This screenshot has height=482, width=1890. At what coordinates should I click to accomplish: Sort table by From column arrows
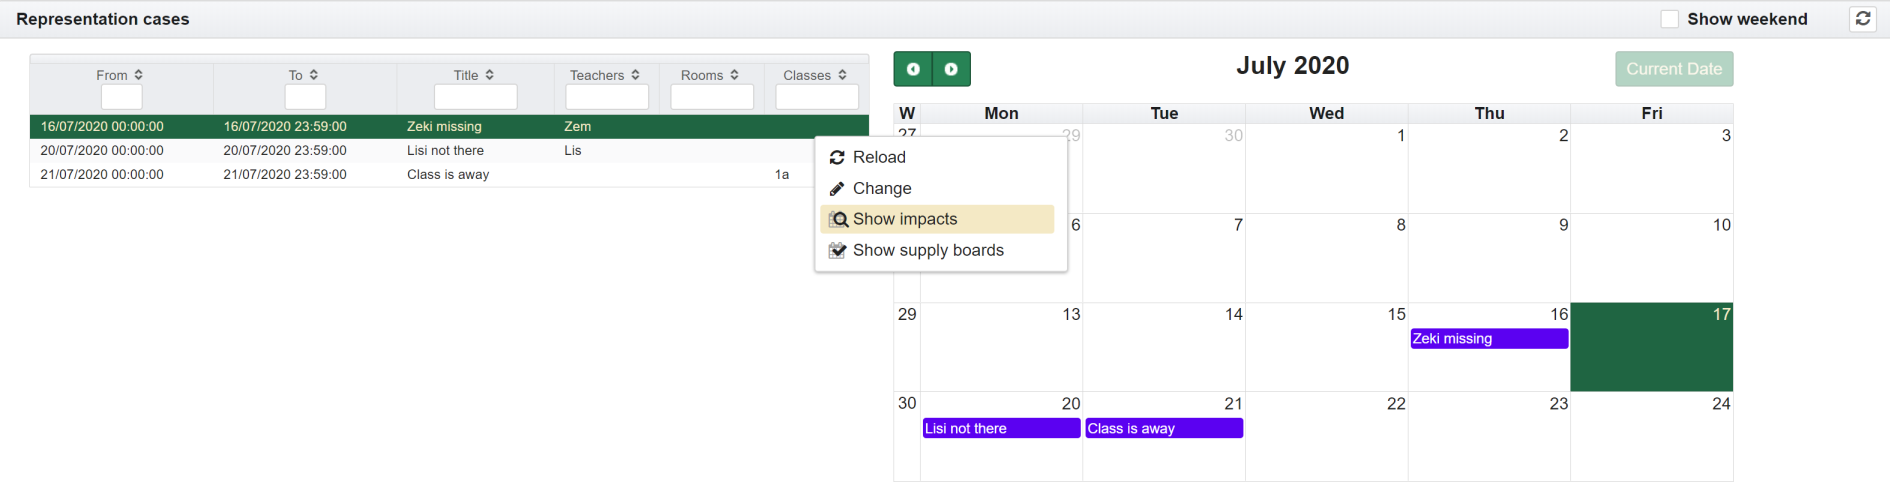(x=139, y=75)
